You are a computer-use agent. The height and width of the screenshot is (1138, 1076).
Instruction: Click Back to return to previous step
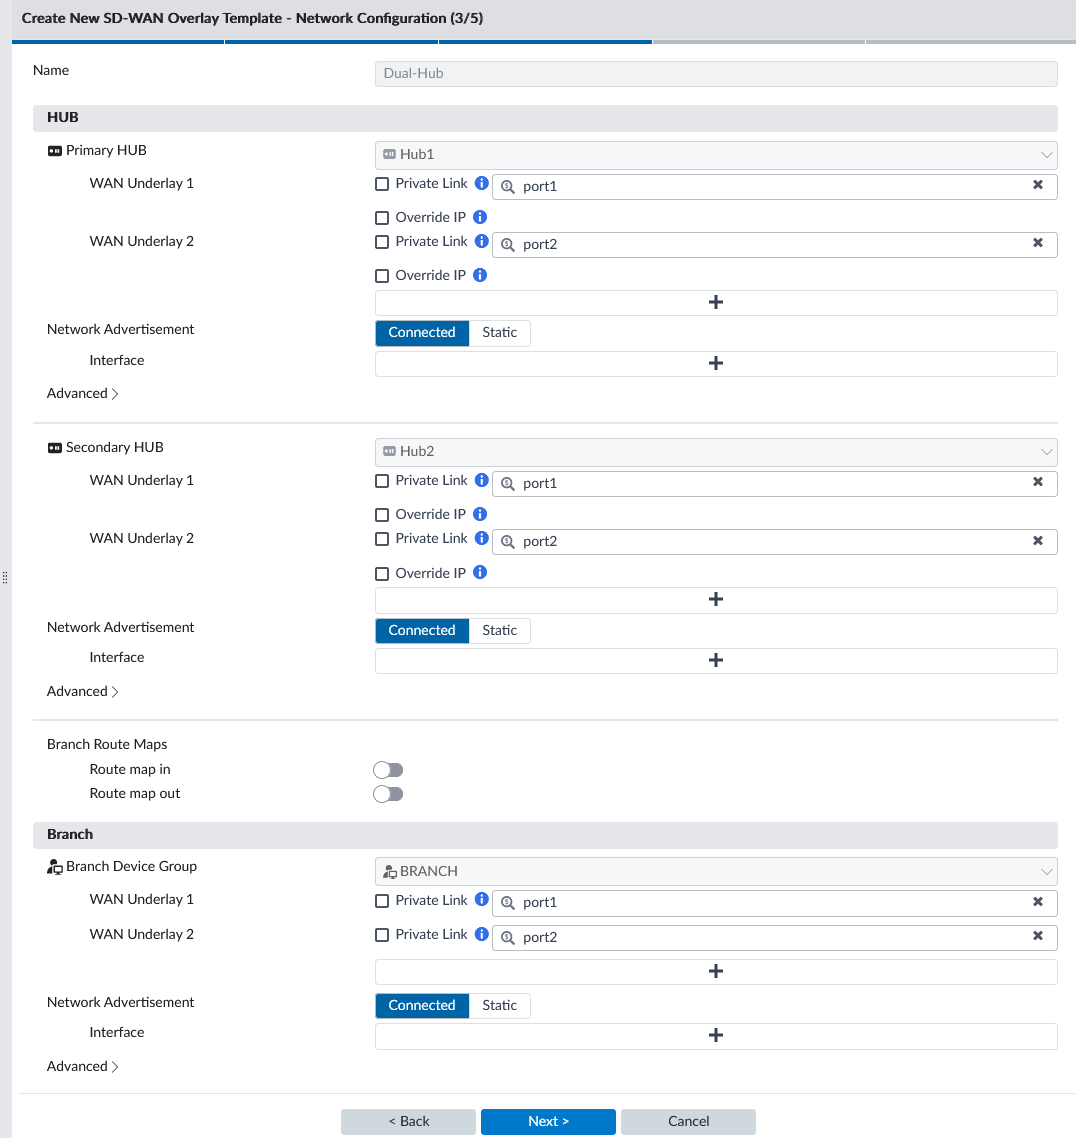tap(408, 1121)
